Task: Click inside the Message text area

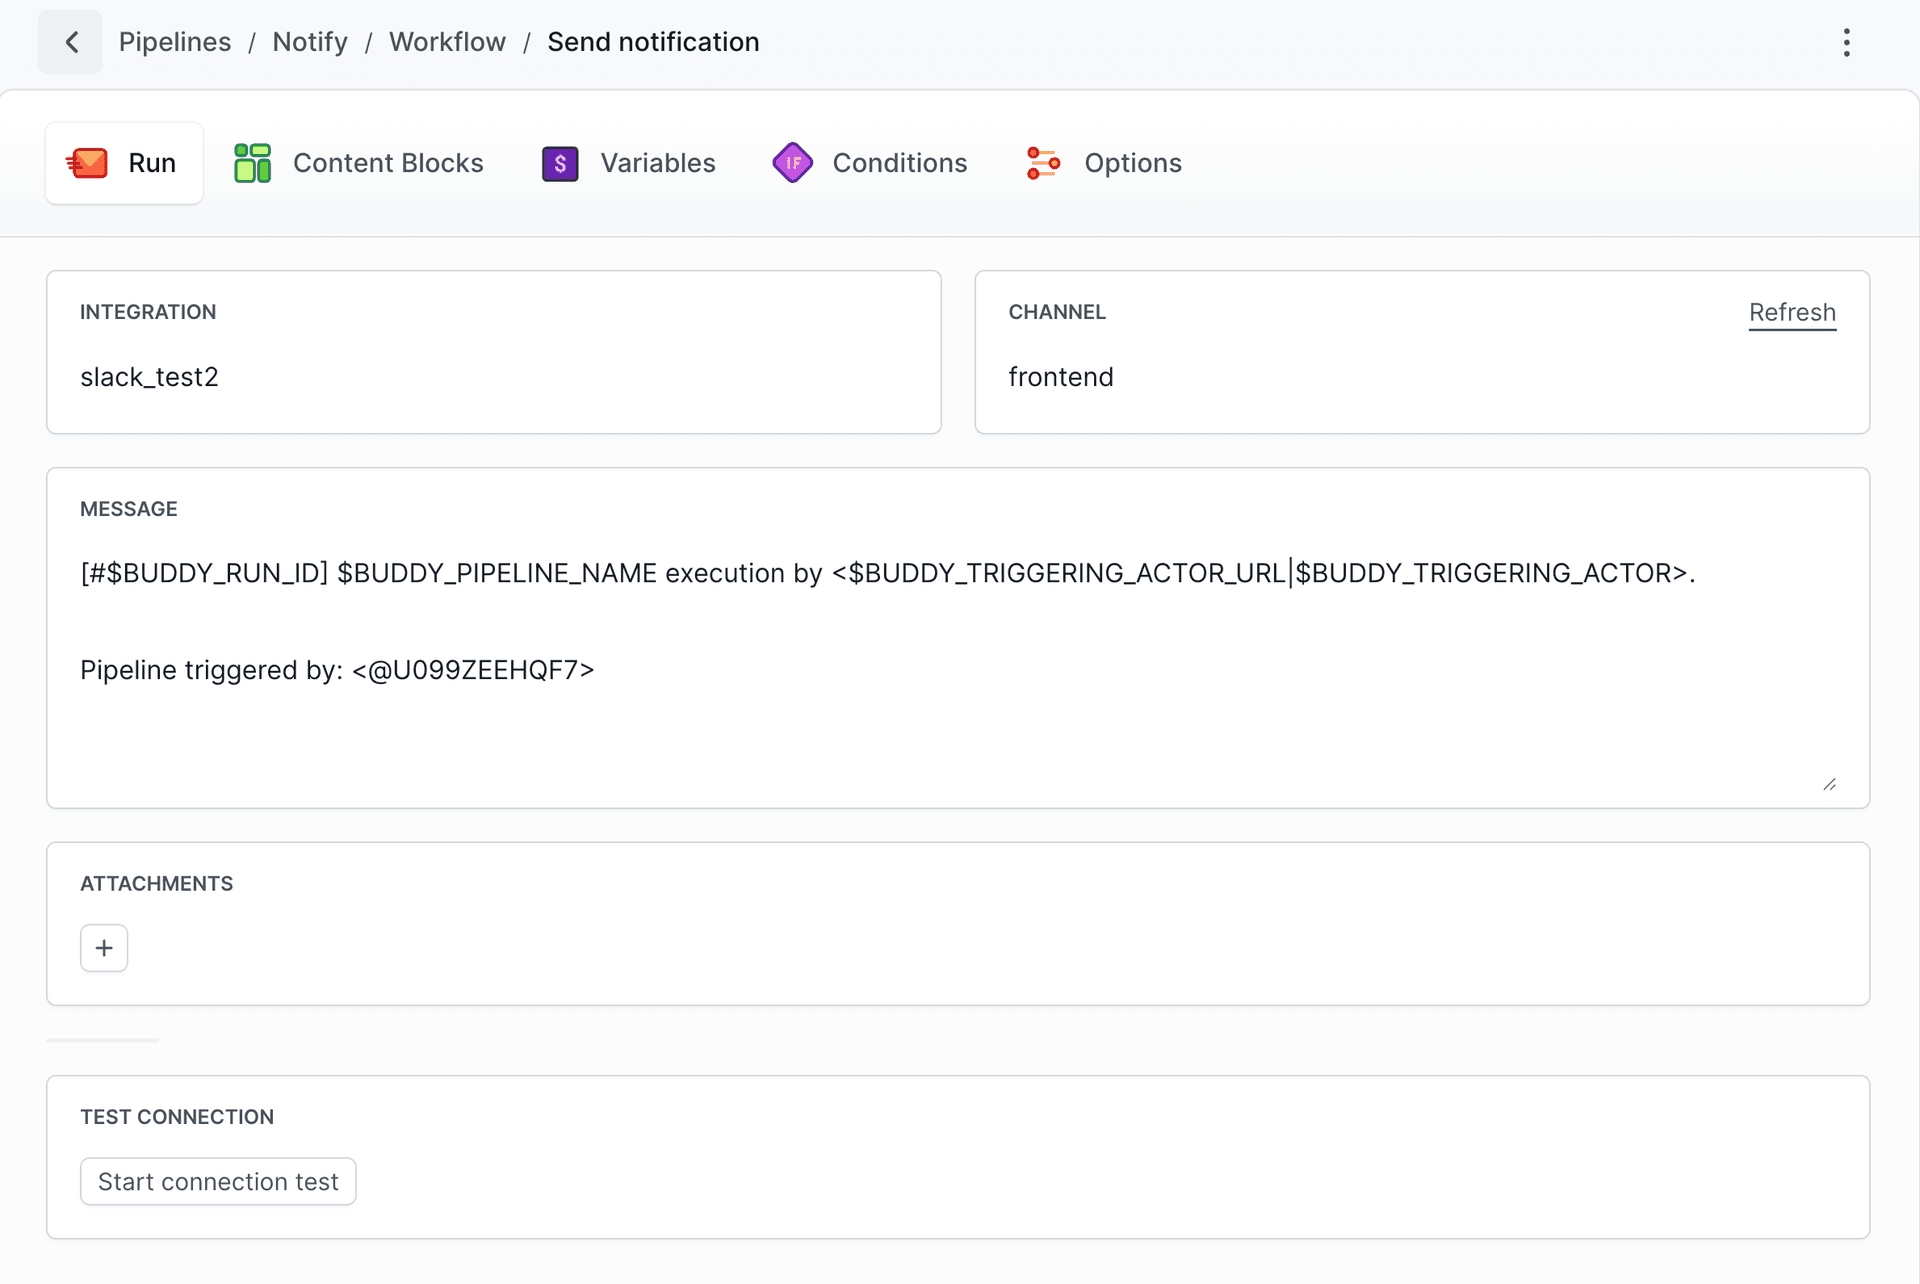Action: point(956,700)
